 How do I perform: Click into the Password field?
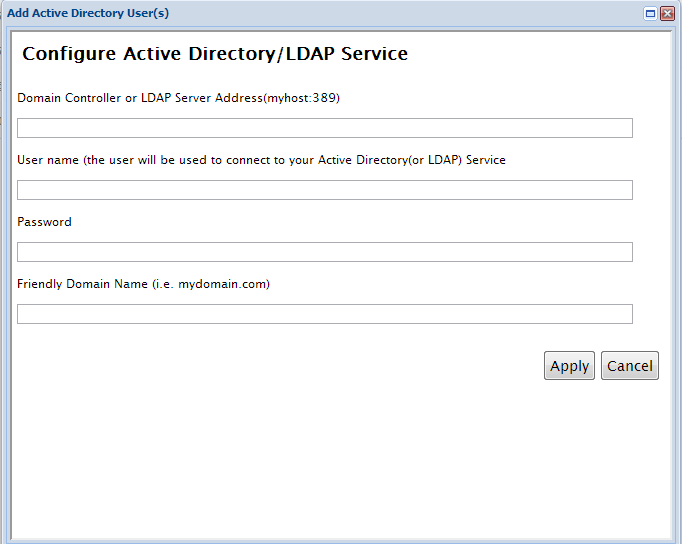tap(325, 252)
